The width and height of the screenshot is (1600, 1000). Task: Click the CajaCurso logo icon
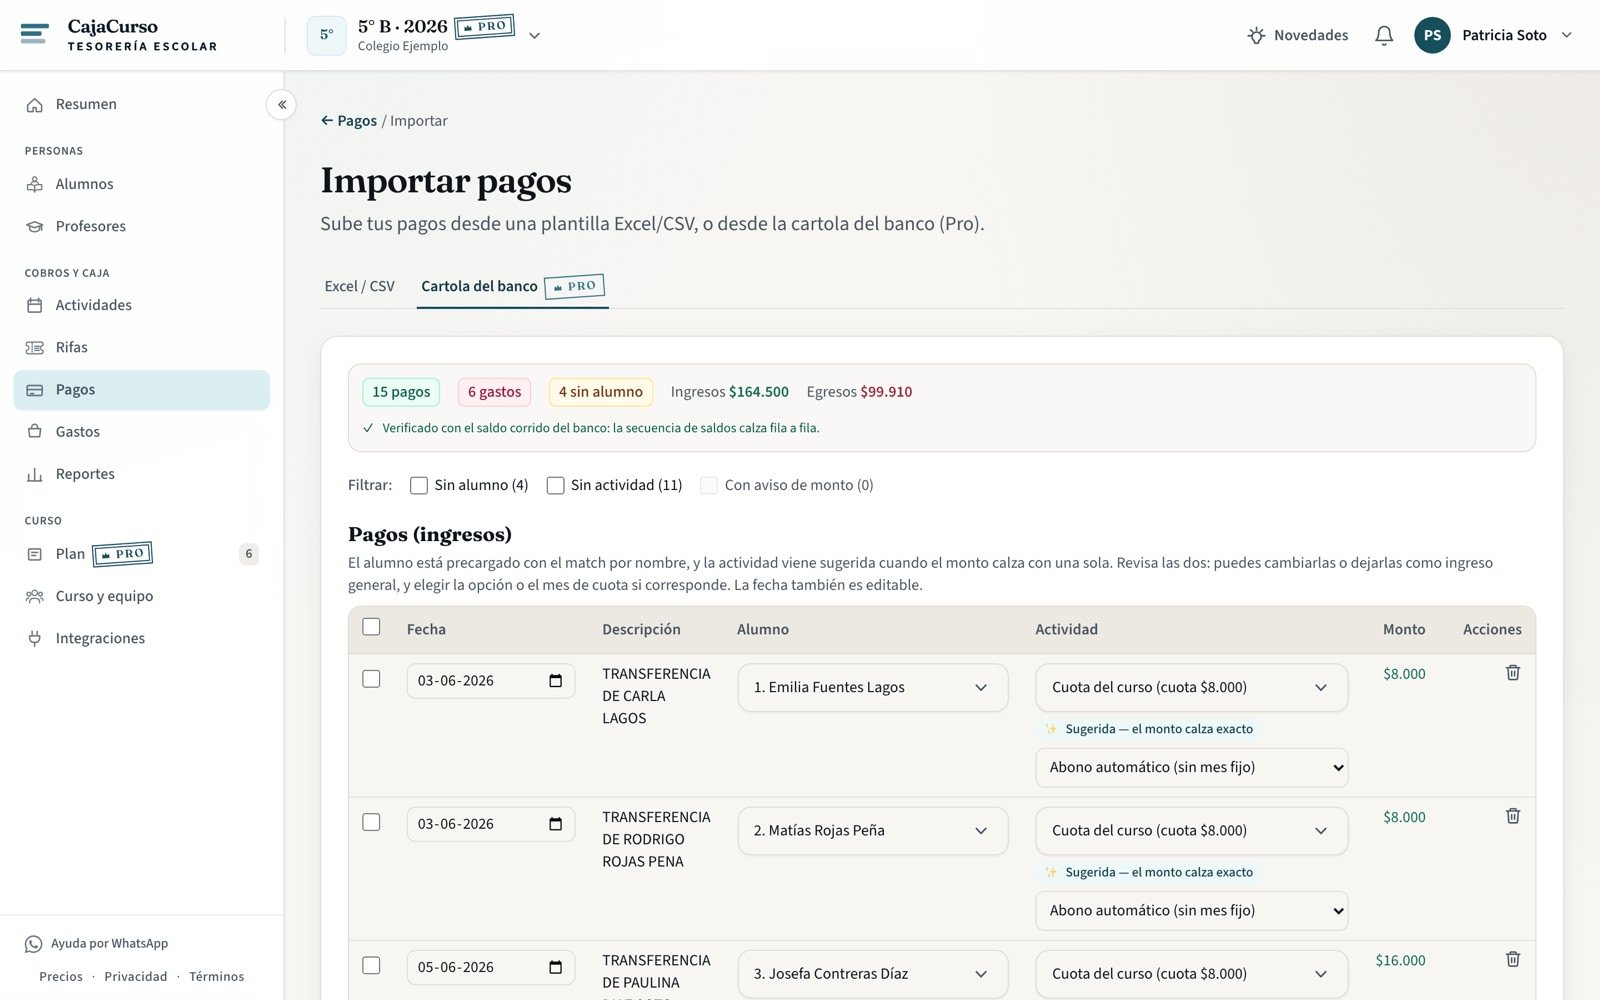click(34, 34)
